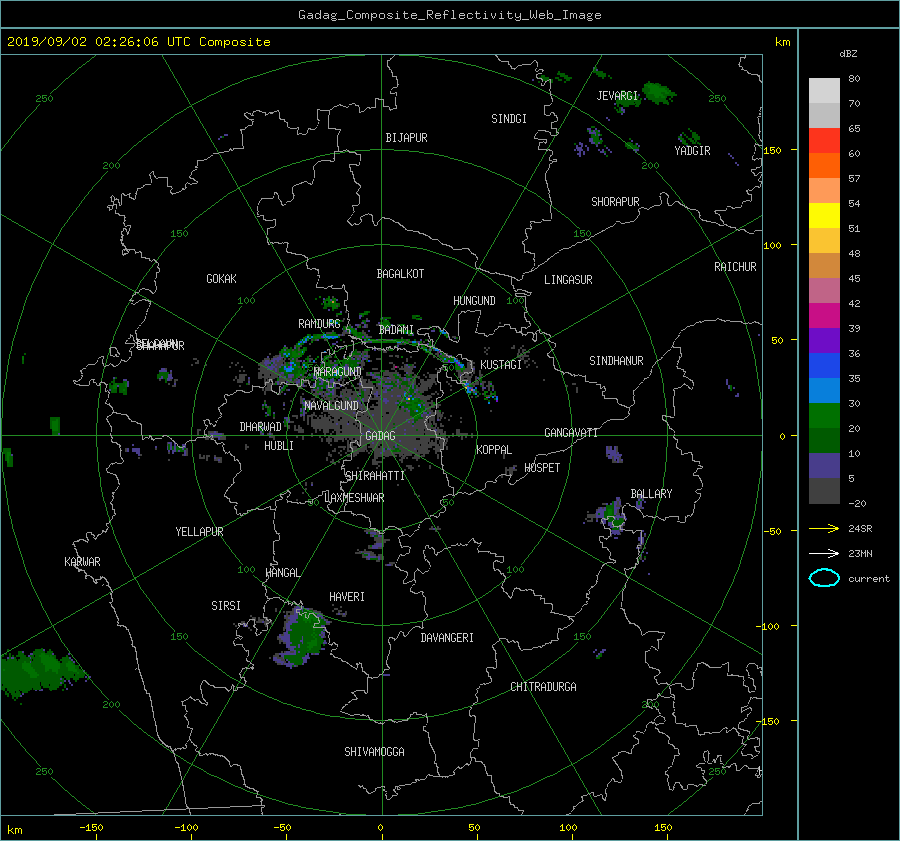Click the green 20 dBZ color band
900x841 pixels.
[824, 416]
